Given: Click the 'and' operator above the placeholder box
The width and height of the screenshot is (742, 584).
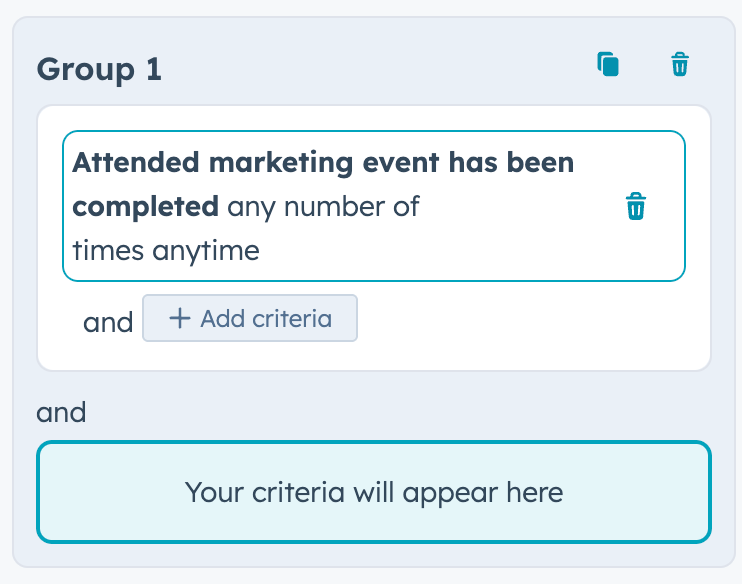Looking at the screenshot, I should pos(61,412).
